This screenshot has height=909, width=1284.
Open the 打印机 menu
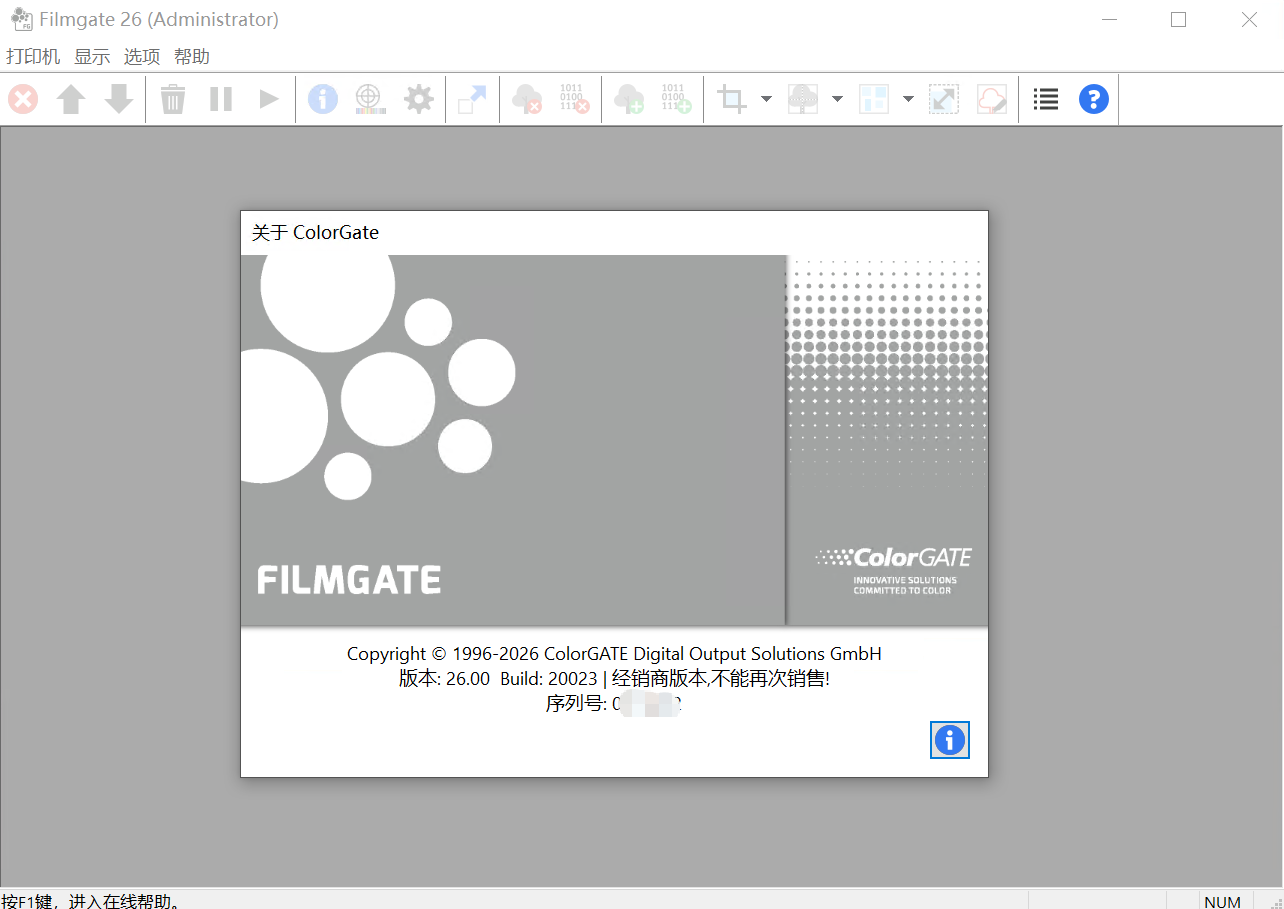[33, 57]
